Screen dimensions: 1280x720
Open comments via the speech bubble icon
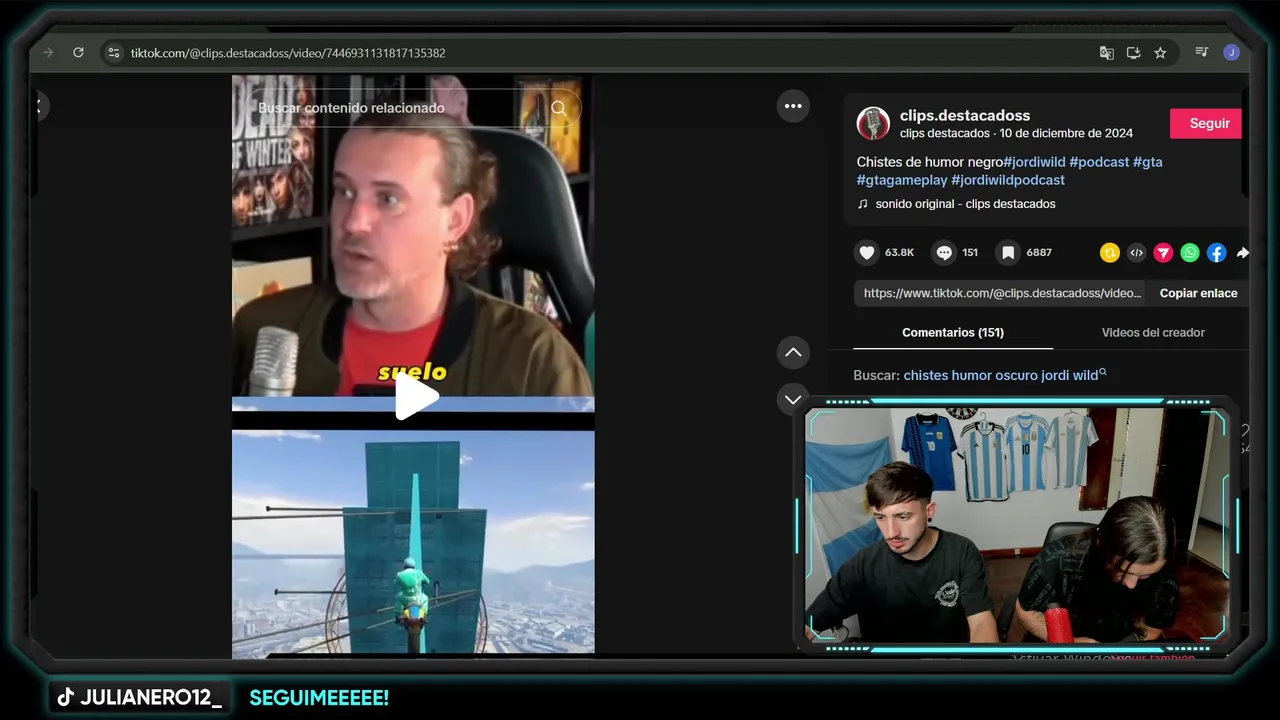944,253
